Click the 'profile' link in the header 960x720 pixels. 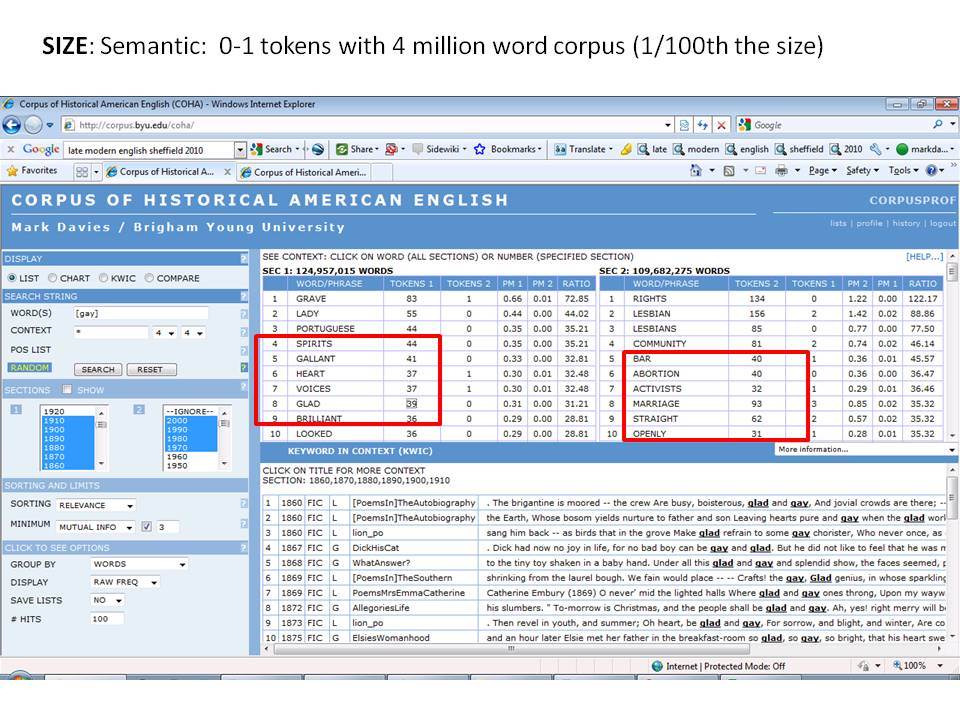point(869,223)
